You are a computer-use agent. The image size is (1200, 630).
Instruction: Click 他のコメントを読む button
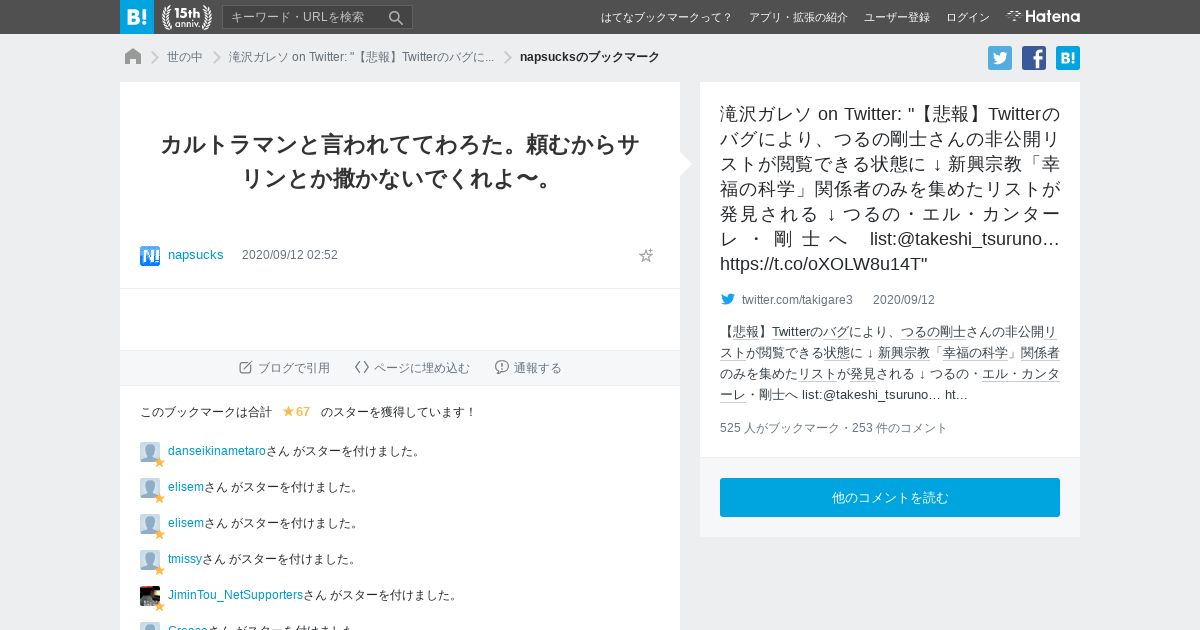click(890, 497)
